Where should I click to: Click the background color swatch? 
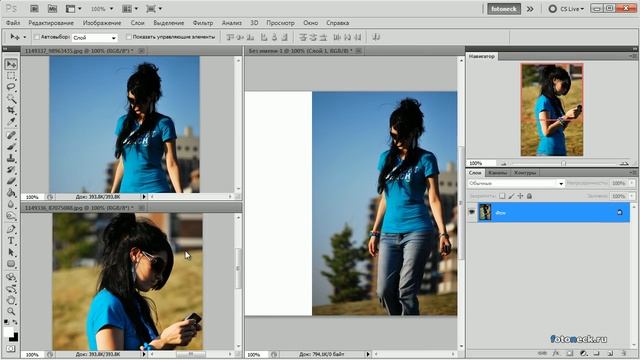point(14,338)
